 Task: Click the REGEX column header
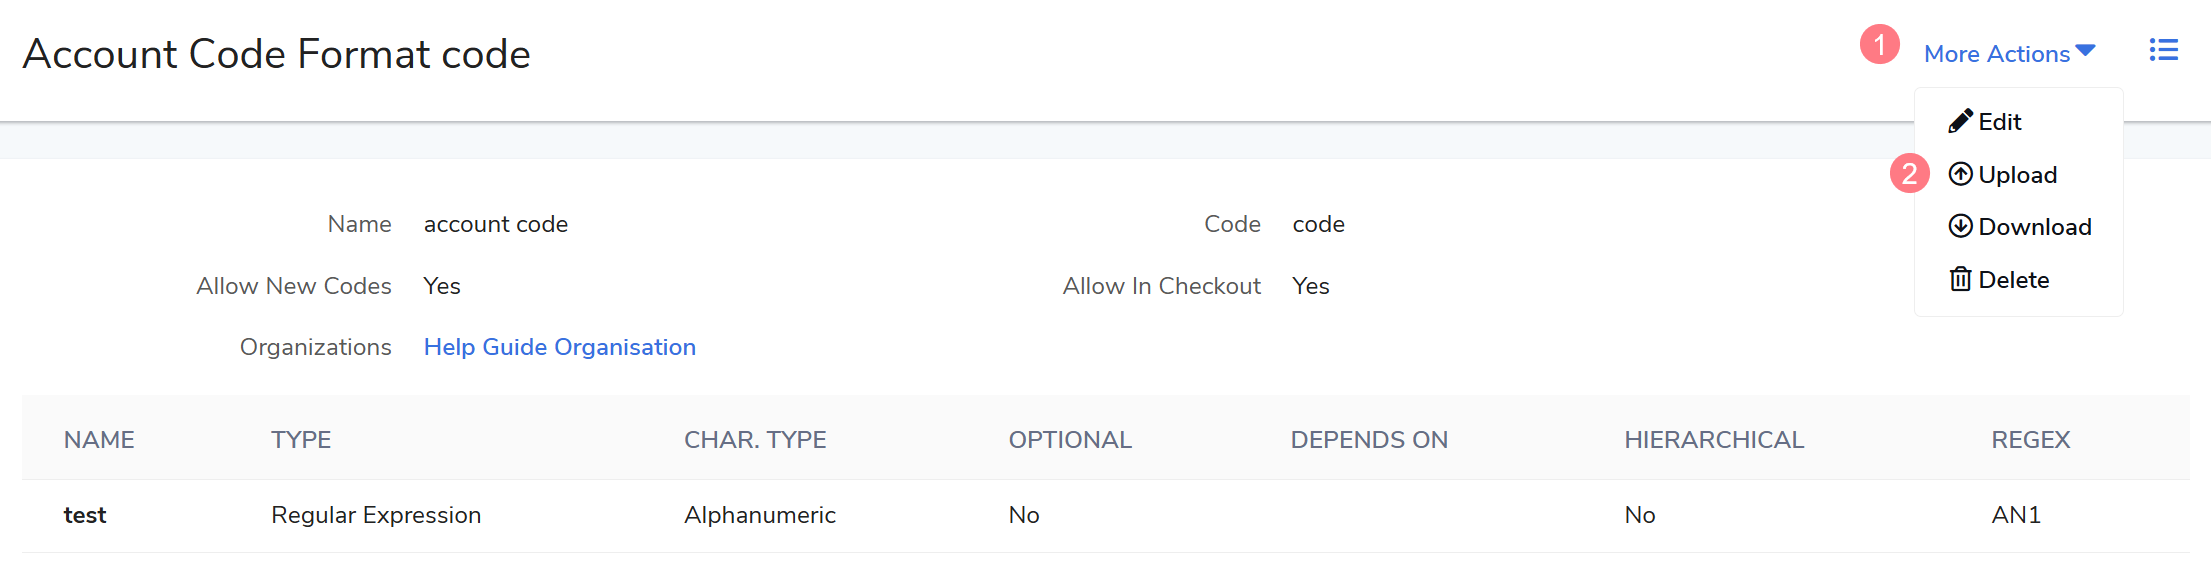point(2030,440)
